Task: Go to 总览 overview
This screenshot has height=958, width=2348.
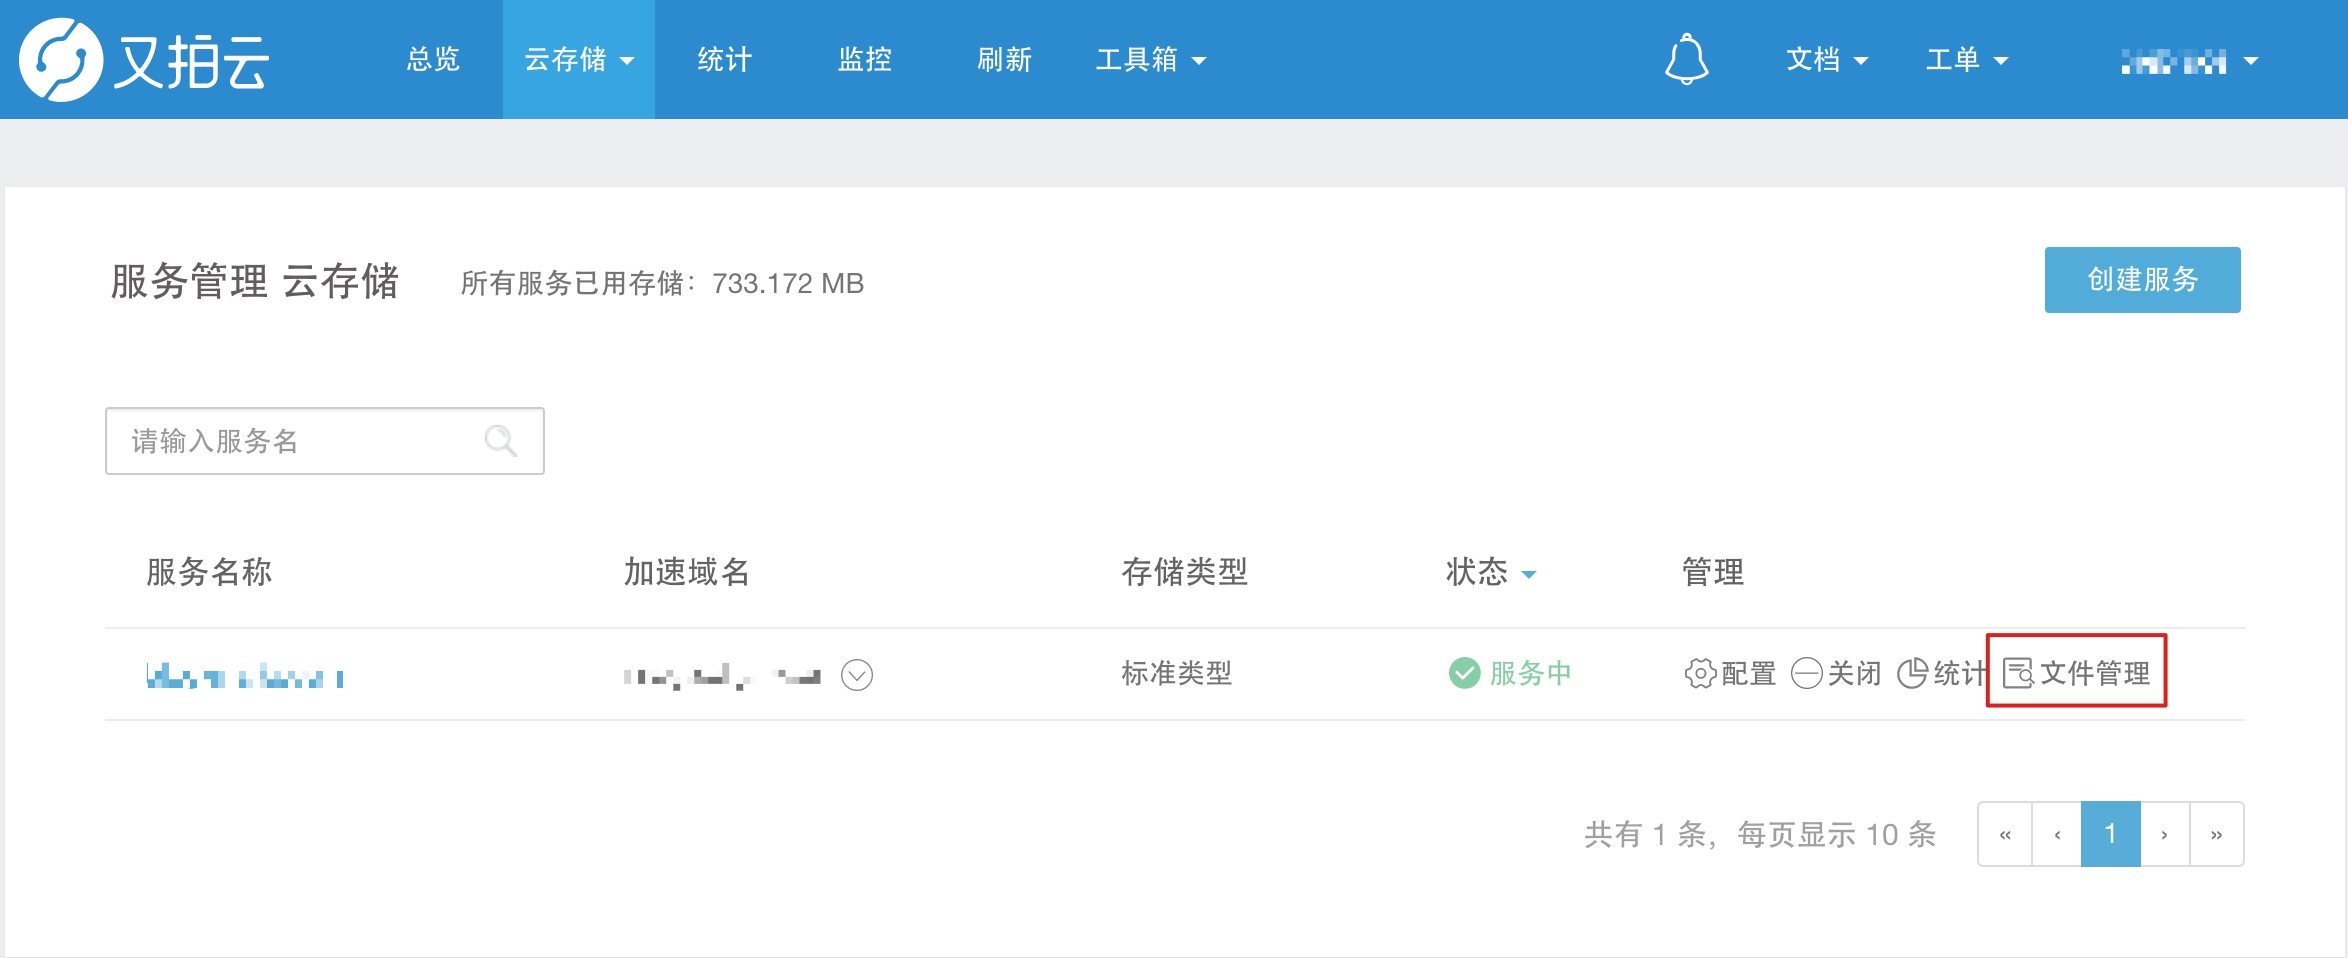Action: [433, 60]
